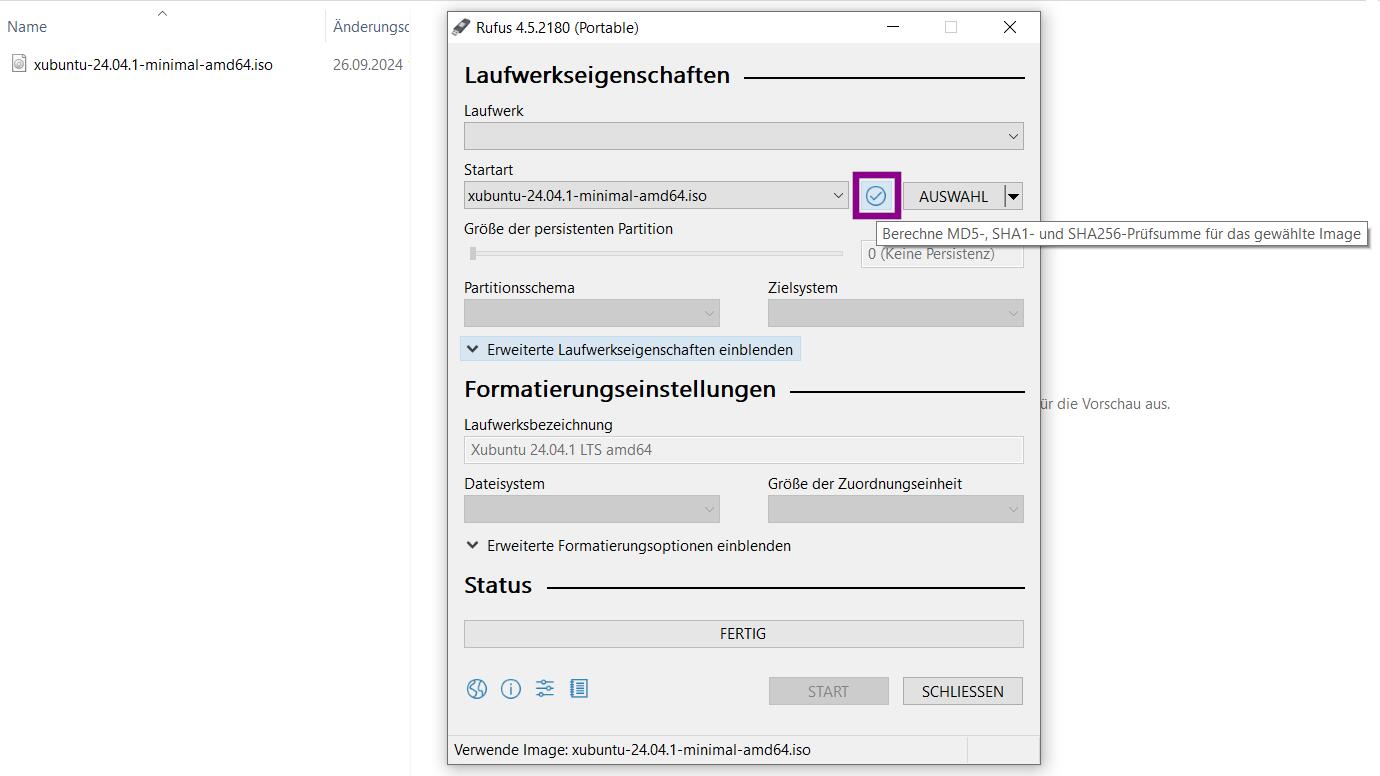Show the Rufus about info icon
This screenshot has height=776, width=1380.
pyautogui.click(x=511, y=689)
